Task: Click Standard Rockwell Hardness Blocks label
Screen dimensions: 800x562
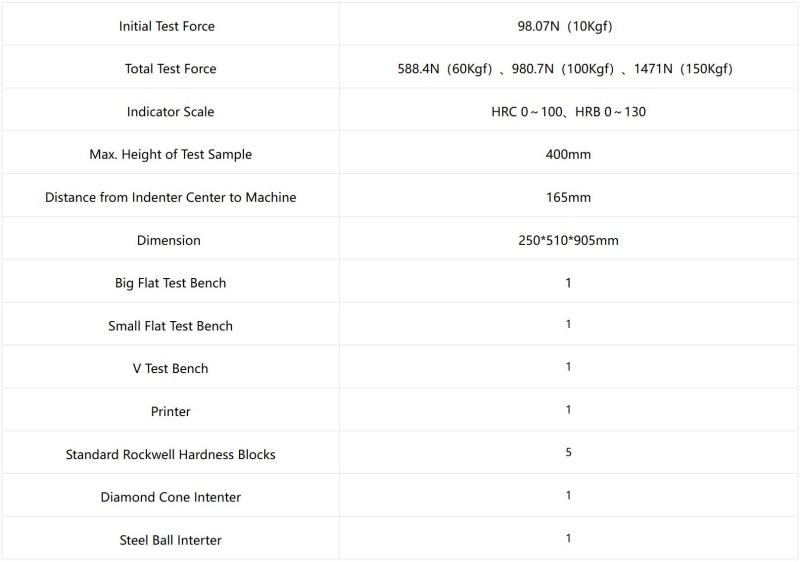Action: click(x=170, y=455)
